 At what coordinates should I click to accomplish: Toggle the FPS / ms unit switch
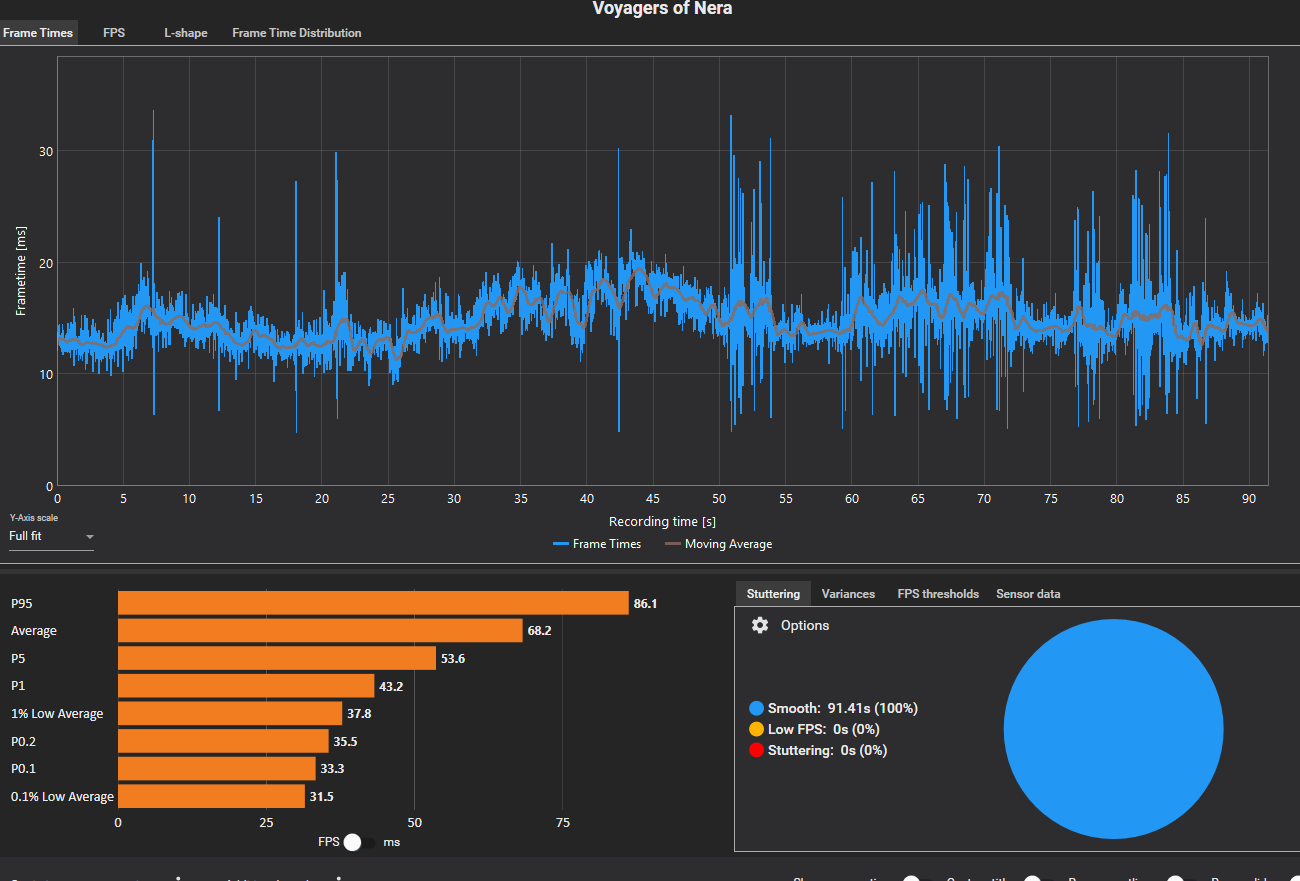pyautogui.click(x=359, y=842)
